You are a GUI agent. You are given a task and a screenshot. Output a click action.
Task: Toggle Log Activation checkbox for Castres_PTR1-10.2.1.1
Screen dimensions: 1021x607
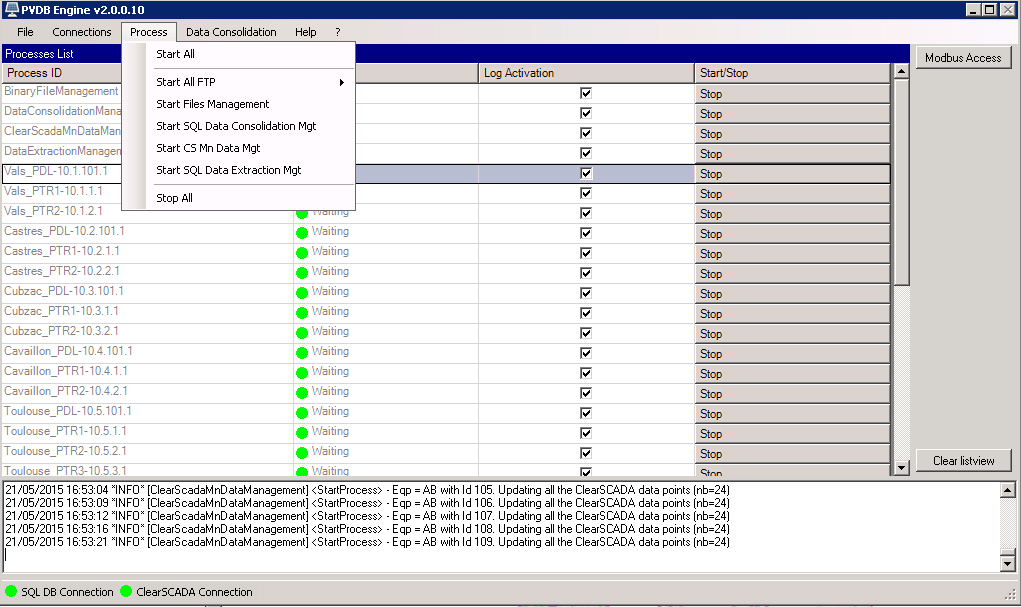click(586, 253)
